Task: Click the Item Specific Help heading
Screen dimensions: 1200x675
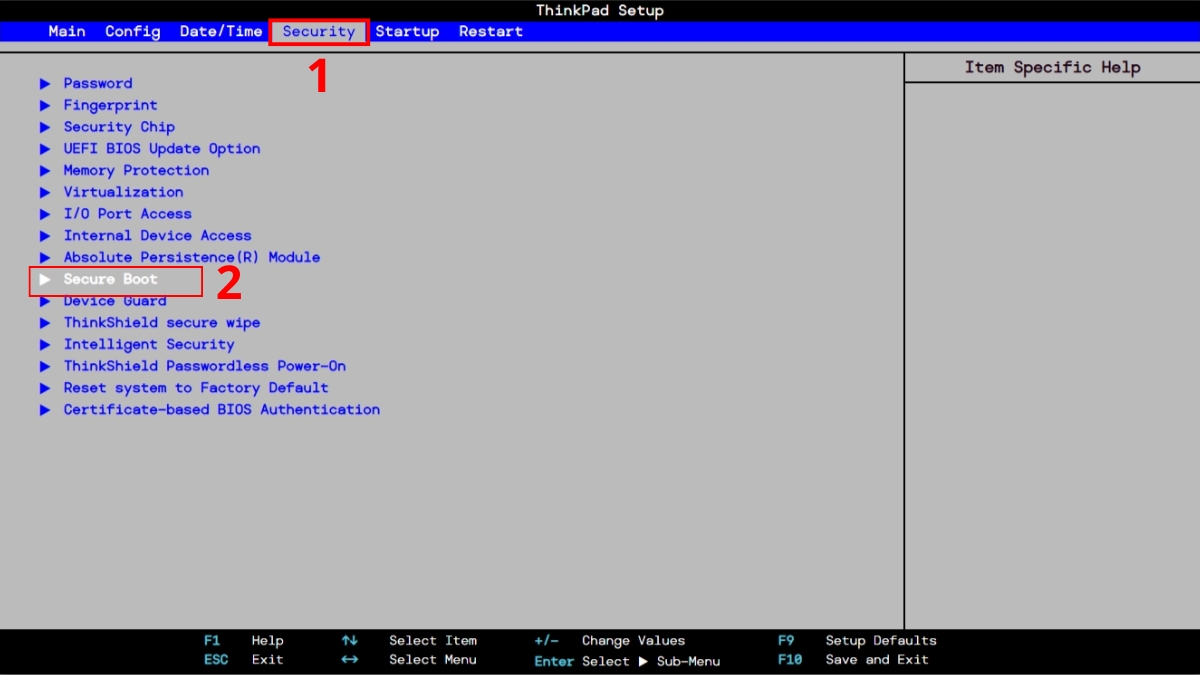Action: click(1052, 67)
